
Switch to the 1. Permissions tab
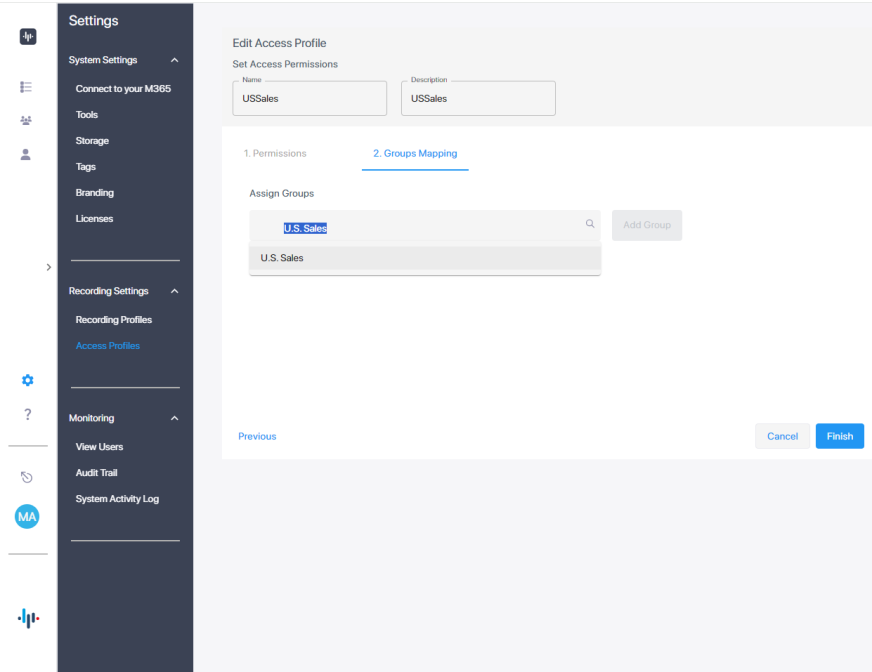pyautogui.click(x=275, y=154)
